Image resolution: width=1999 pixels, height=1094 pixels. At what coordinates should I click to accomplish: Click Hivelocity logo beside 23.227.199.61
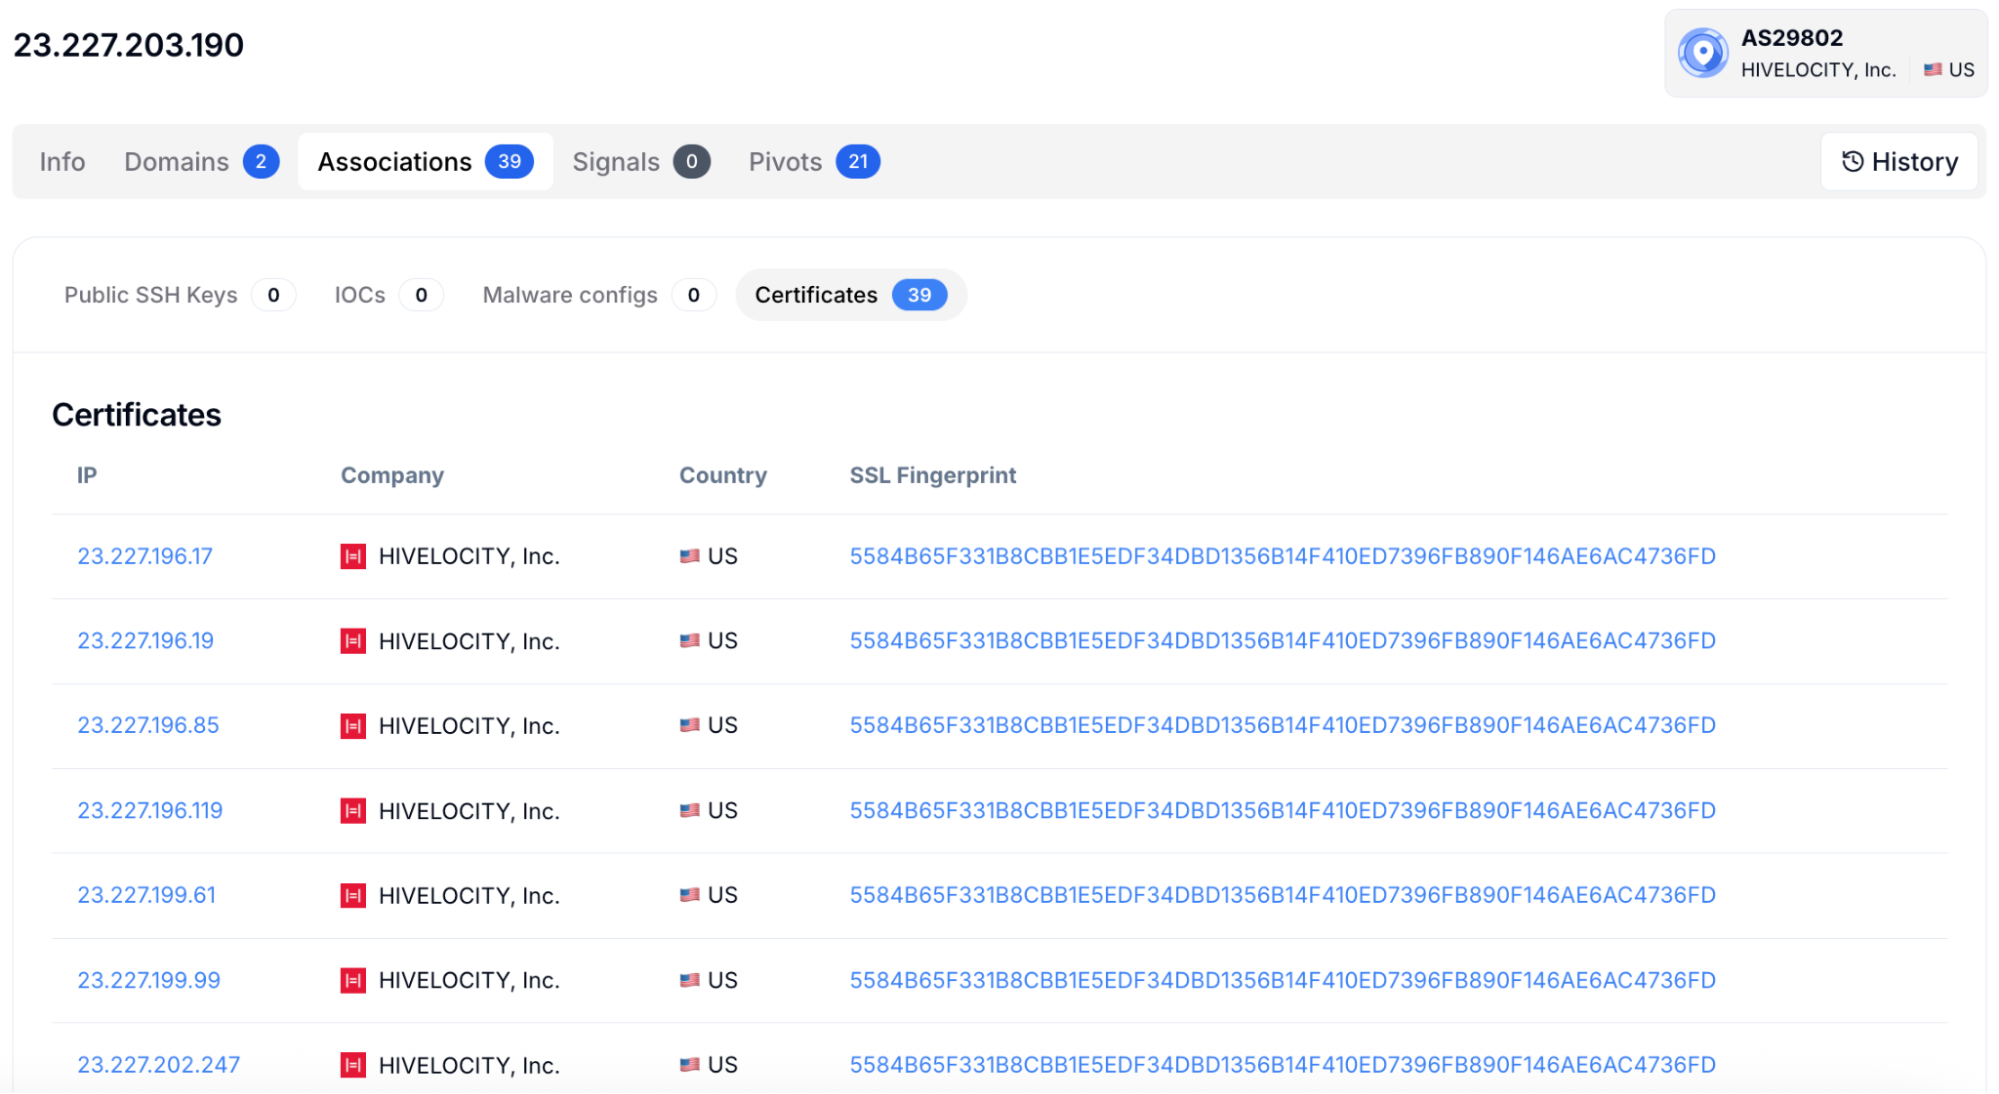click(x=353, y=896)
